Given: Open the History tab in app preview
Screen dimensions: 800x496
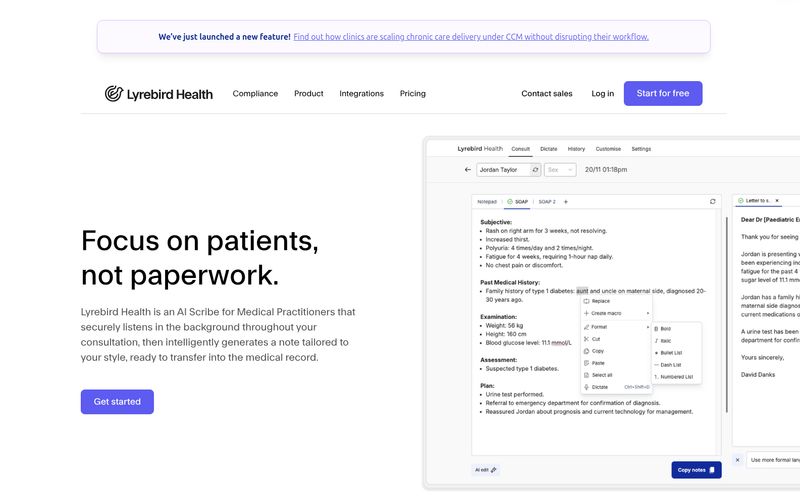Looking at the screenshot, I should (576, 149).
